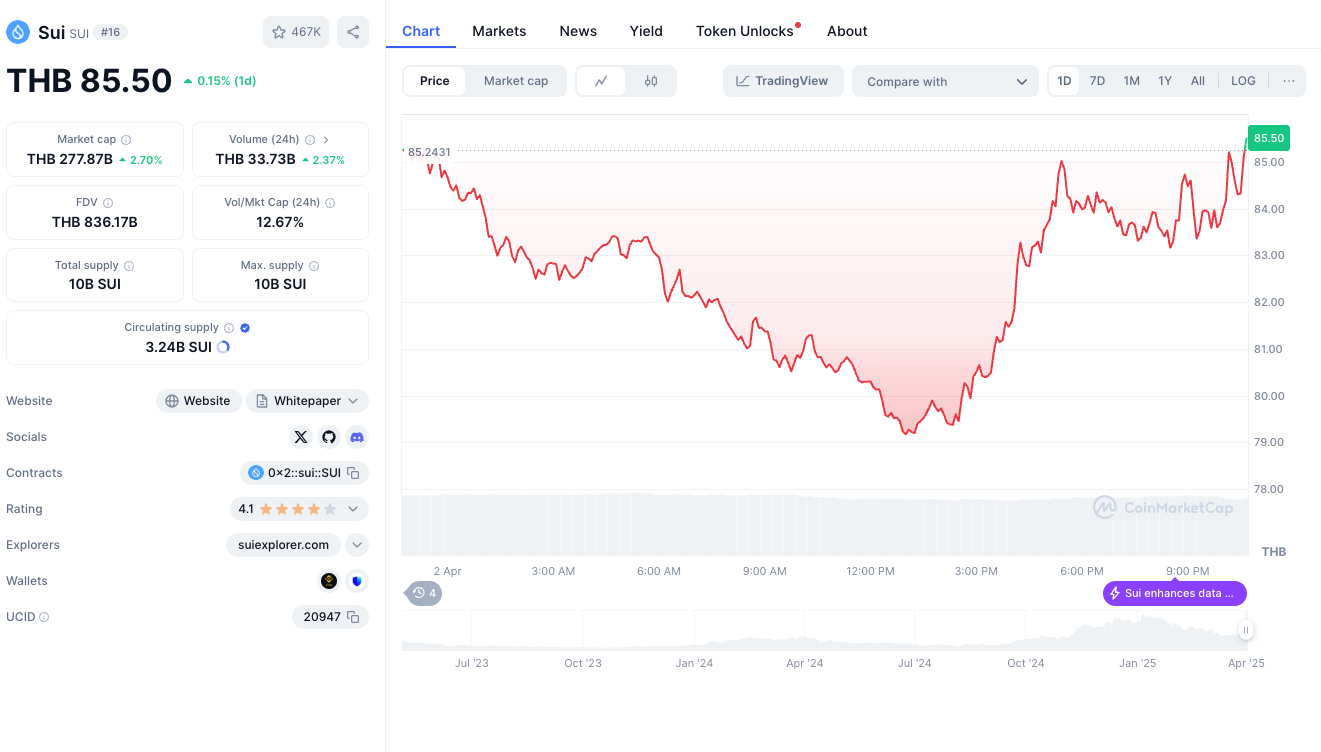Open suiexplorer.com explorer link

[283, 545]
